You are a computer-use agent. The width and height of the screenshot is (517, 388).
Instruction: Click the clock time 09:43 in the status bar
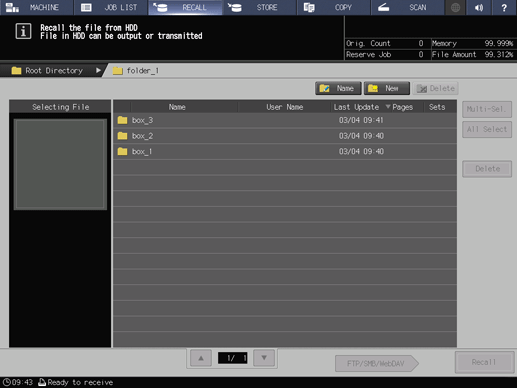point(22,382)
